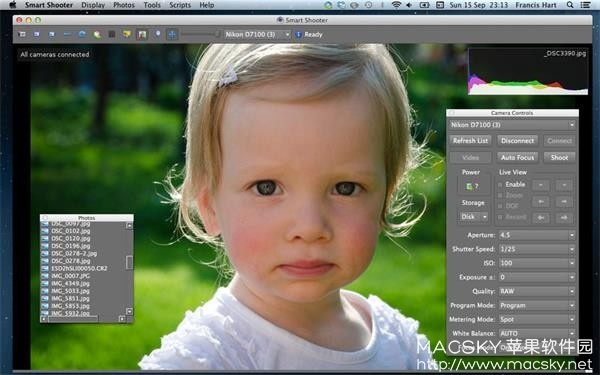The width and height of the screenshot is (600, 375).
Task: Toggle the Live View DOF checkbox
Action: click(500, 206)
